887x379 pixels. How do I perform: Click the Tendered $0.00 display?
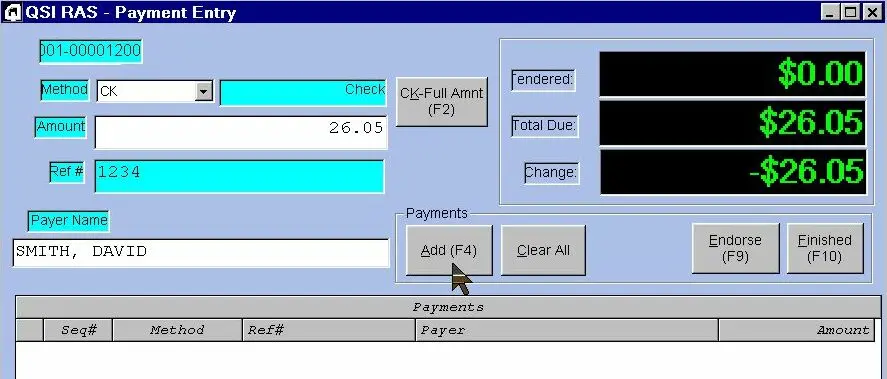click(732, 74)
